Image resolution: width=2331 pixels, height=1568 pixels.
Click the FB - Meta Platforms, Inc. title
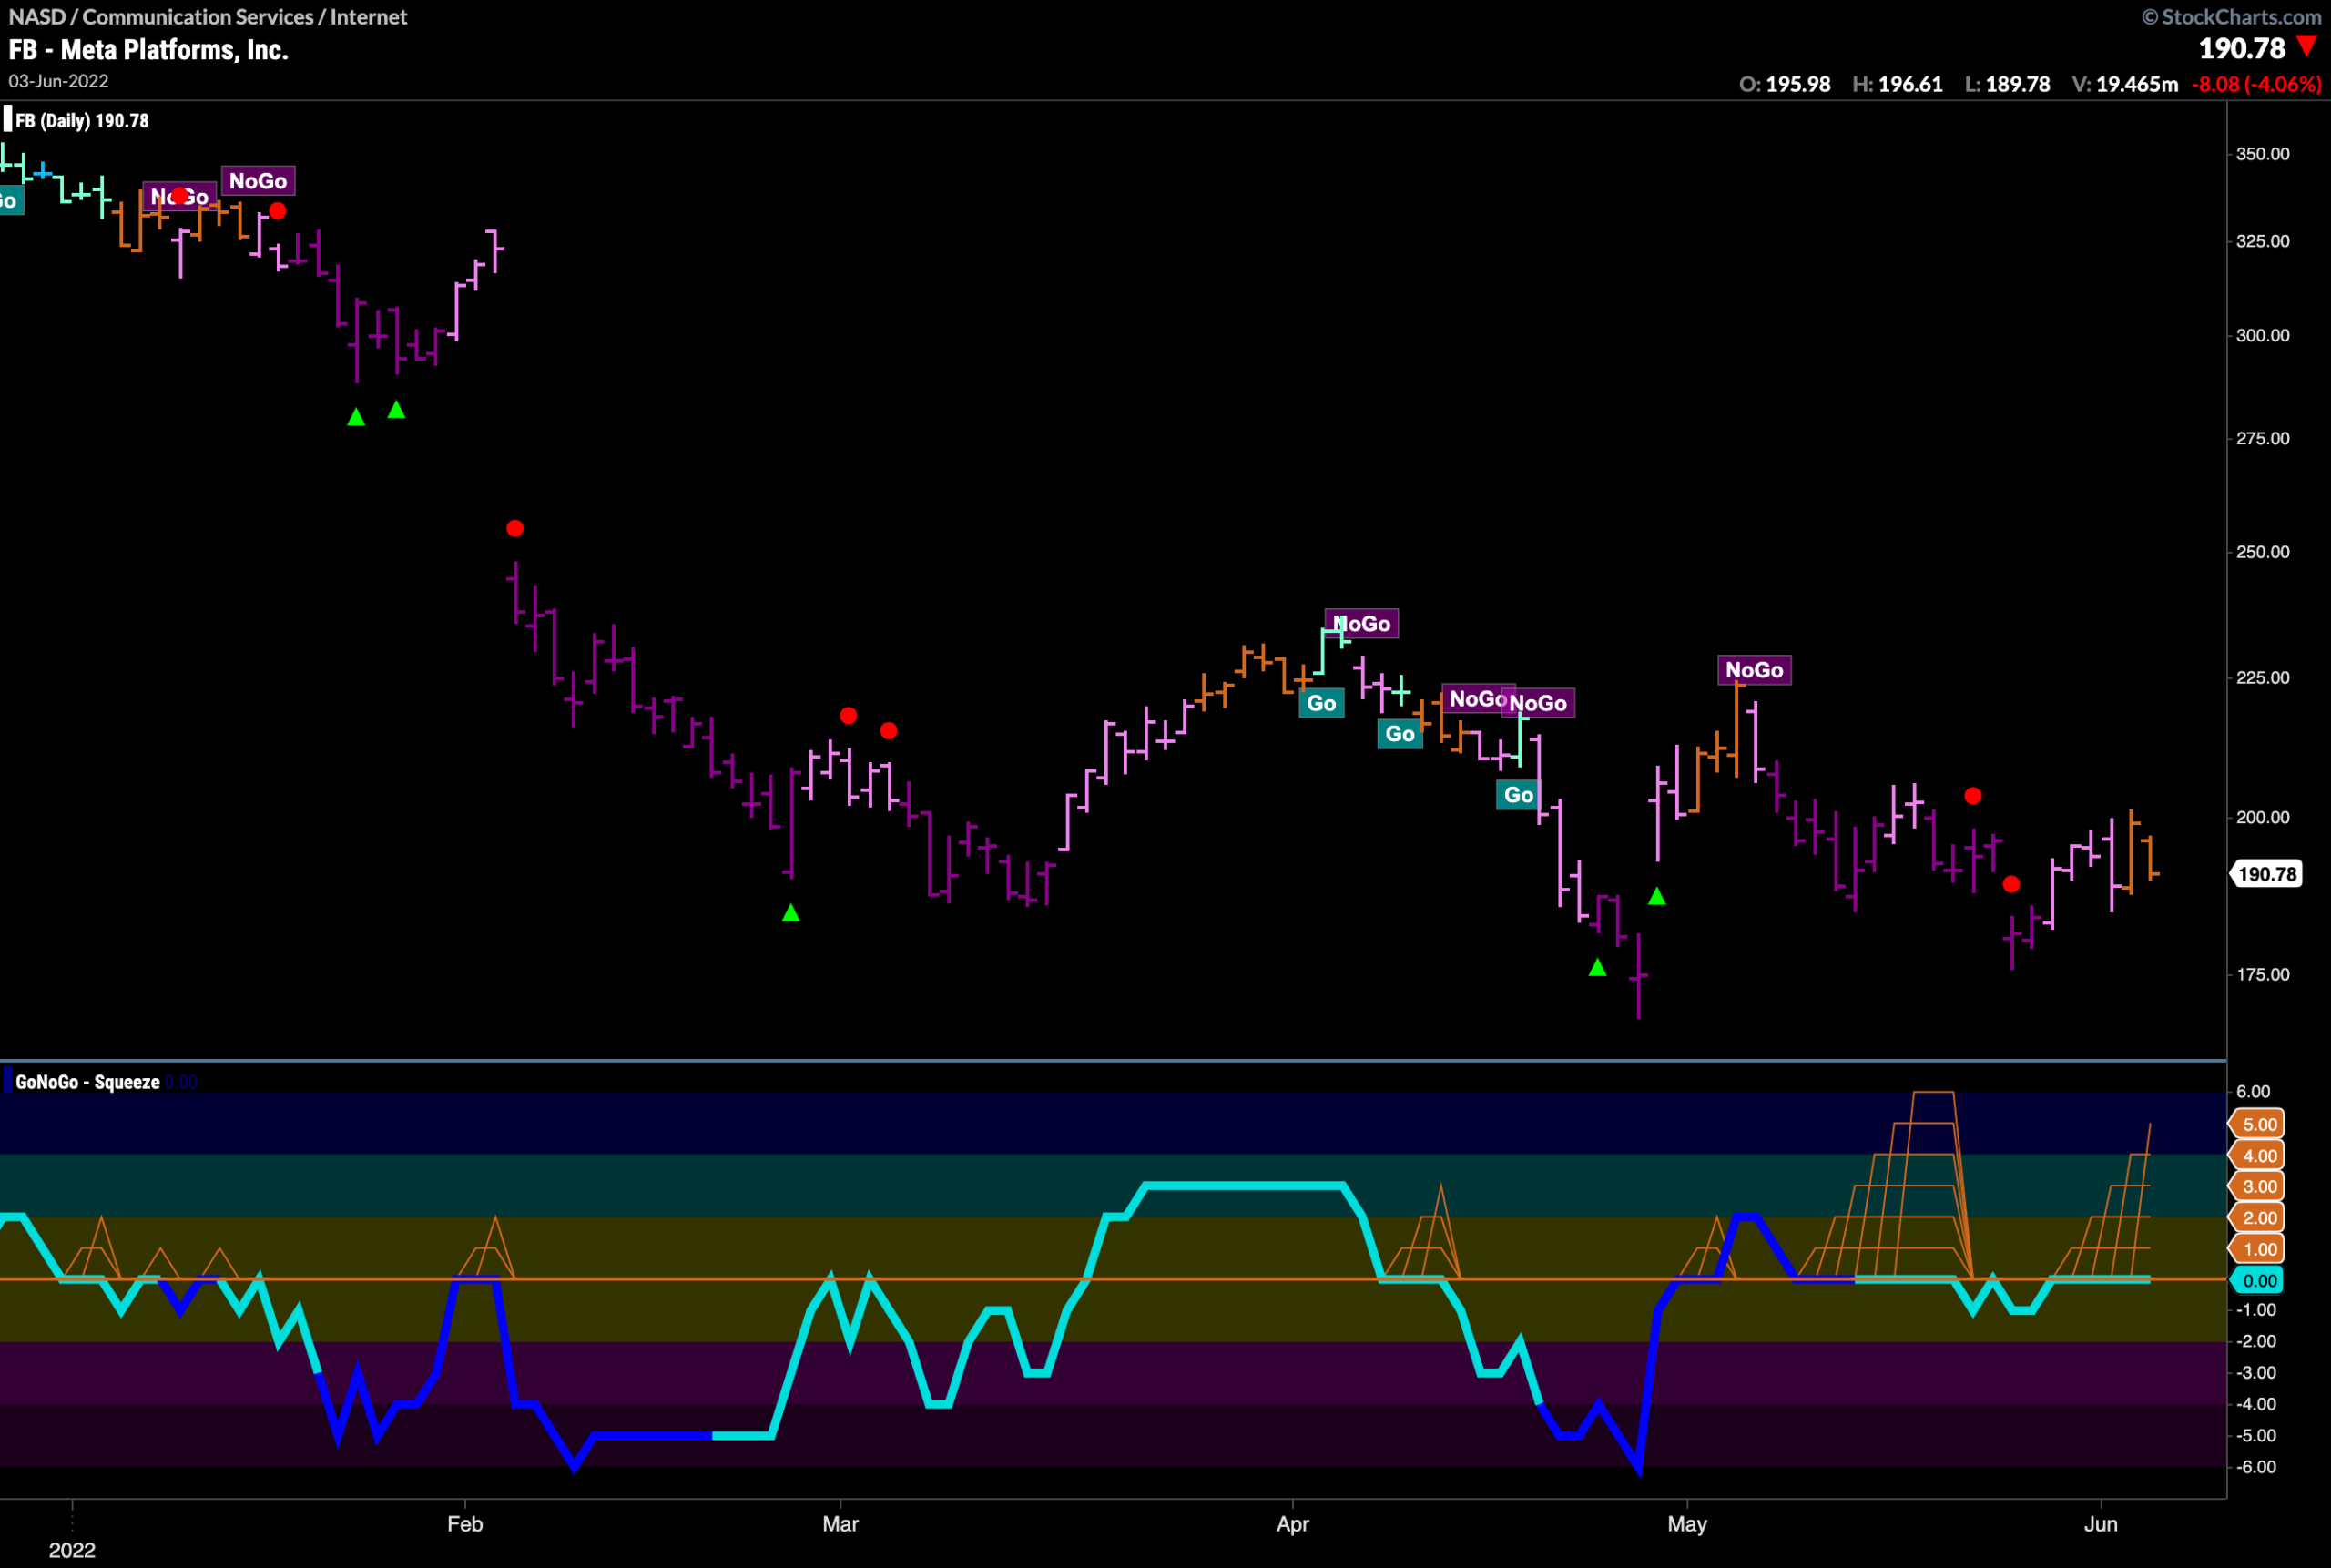pos(148,49)
